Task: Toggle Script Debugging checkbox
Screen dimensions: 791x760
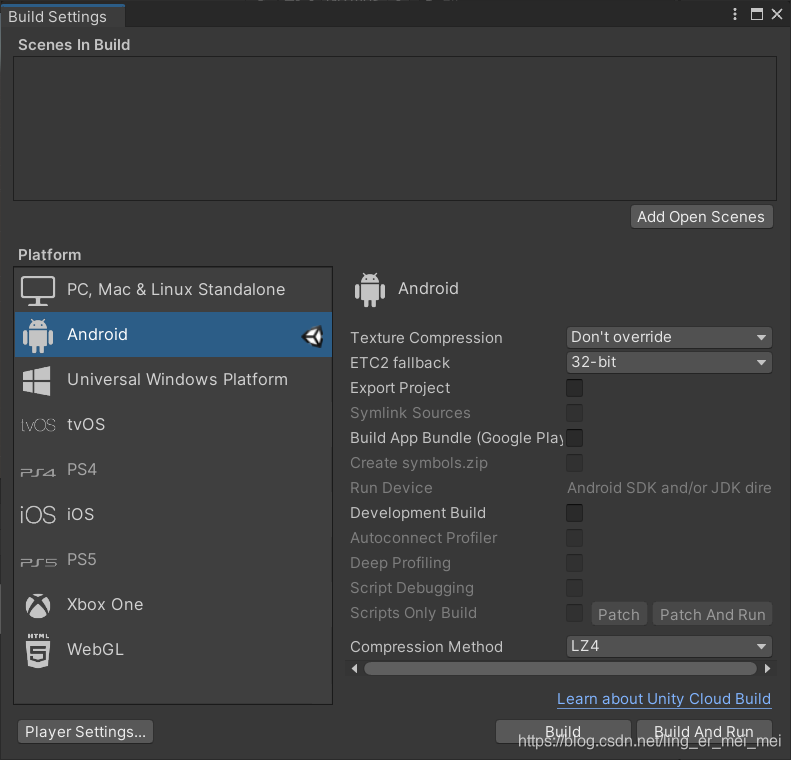Action: click(x=574, y=588)
